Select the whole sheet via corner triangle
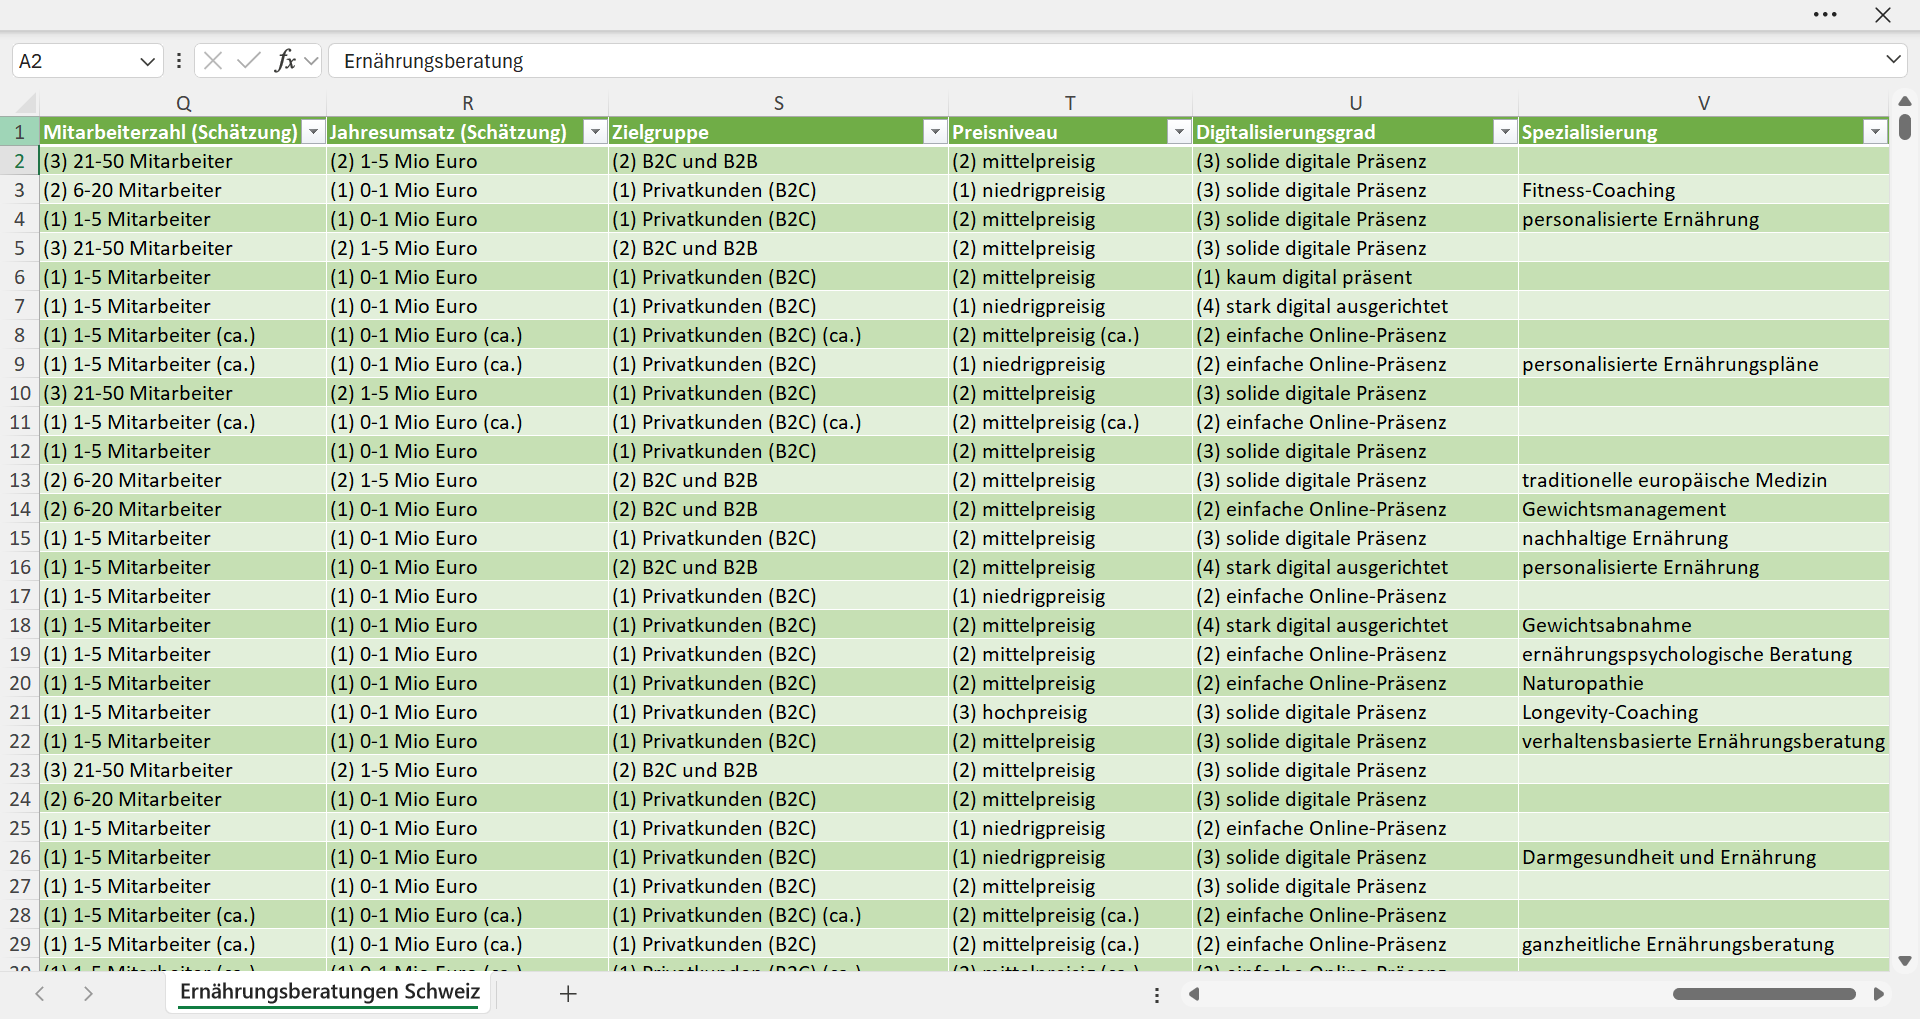The height and width of the screenshot is (1019, 1920). (25, 103)
